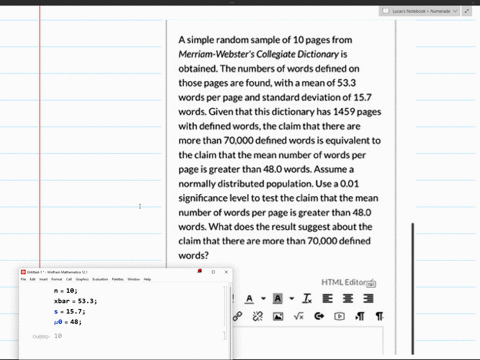480x360 pixels.
Task: Open the math equation square-root icon
Action: (x=299, y=316)
